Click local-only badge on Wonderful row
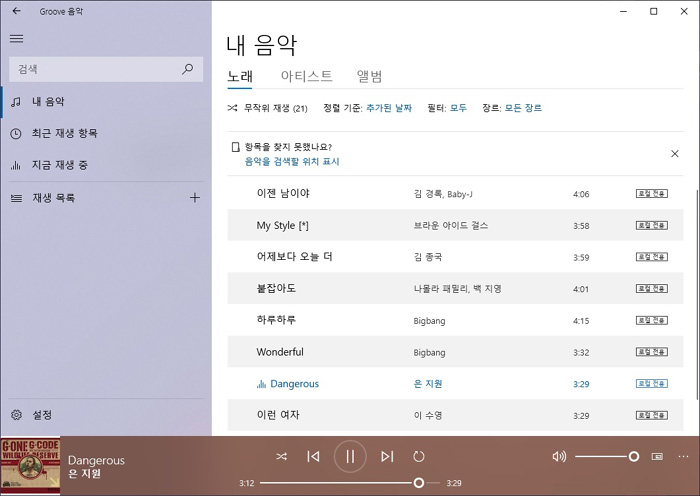The width and height of the screenshot is (700, 496). coord(652,352)
